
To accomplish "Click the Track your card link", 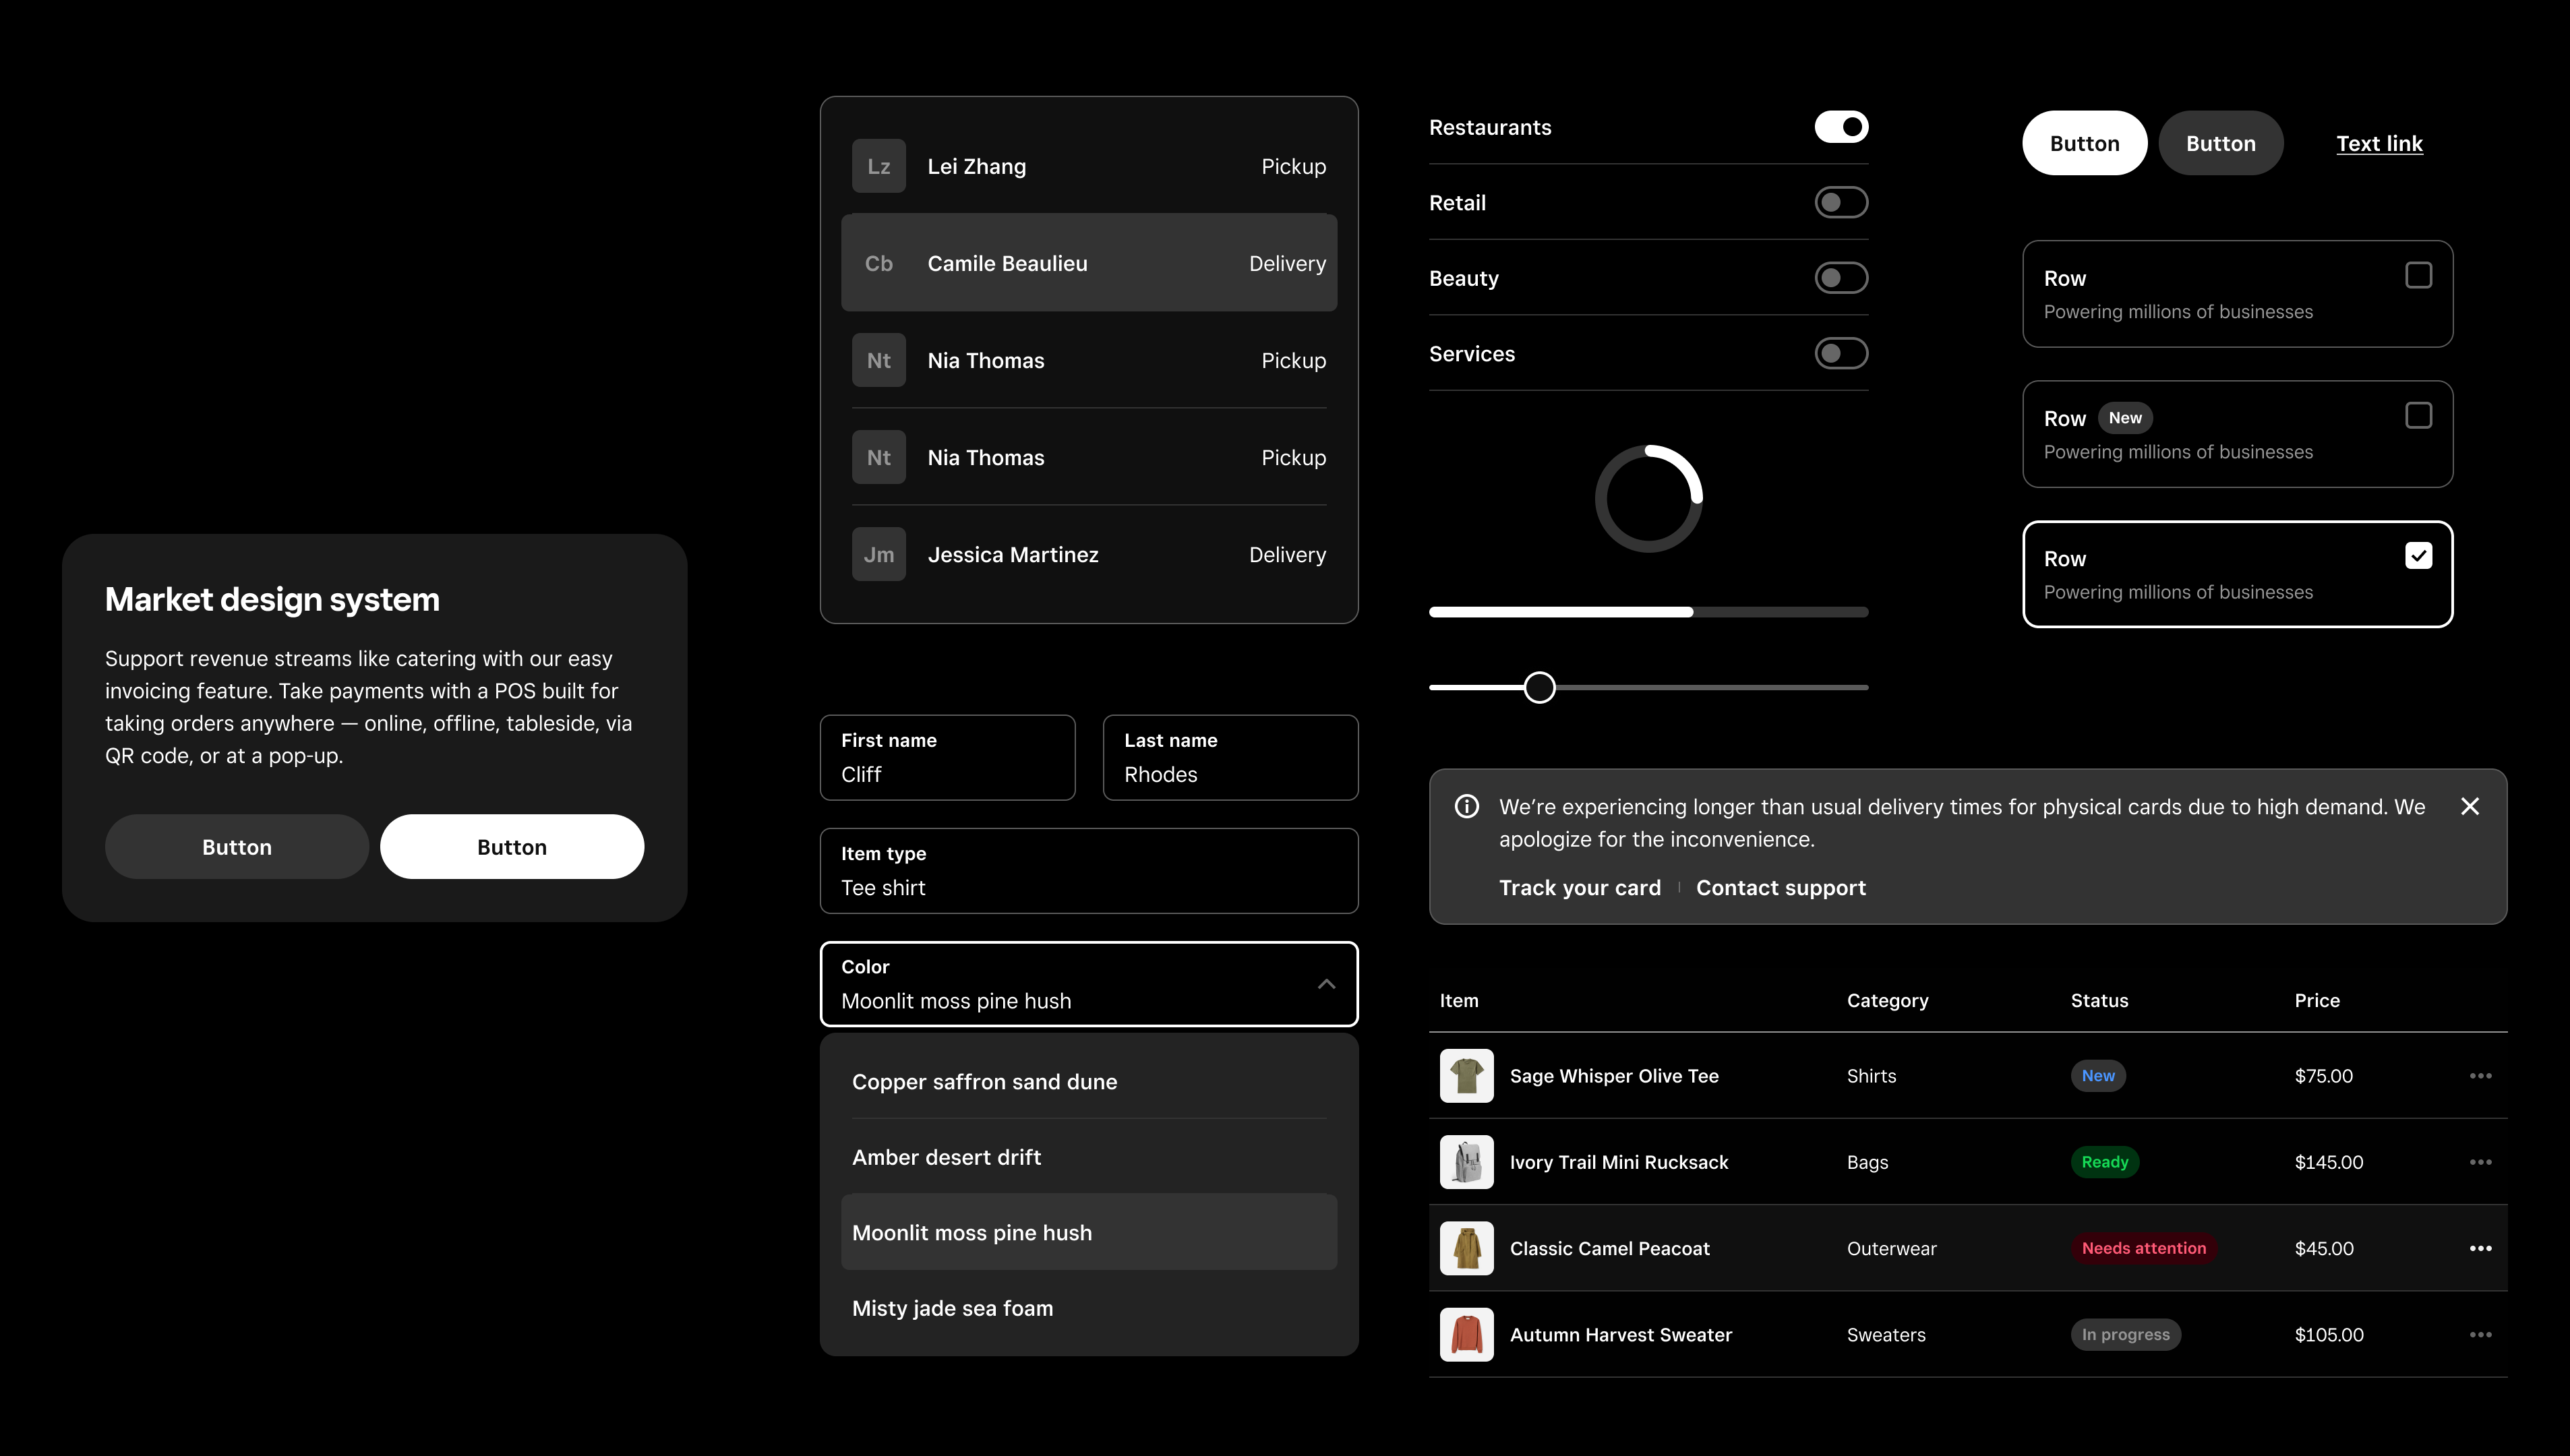I will tap(1579, 887).
